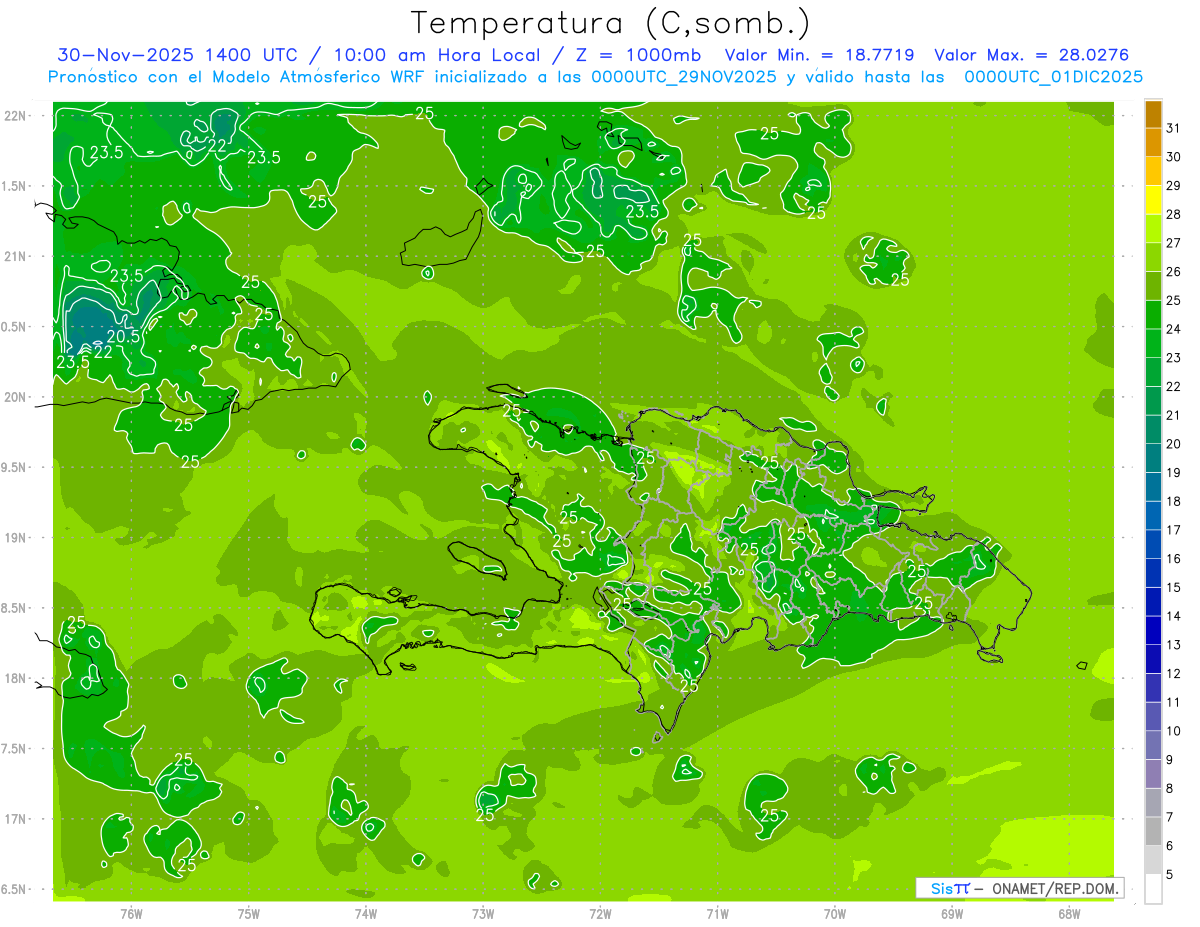
Task: Click the "Valor Max. = 28.0276" text
Action: (1031, 55)
